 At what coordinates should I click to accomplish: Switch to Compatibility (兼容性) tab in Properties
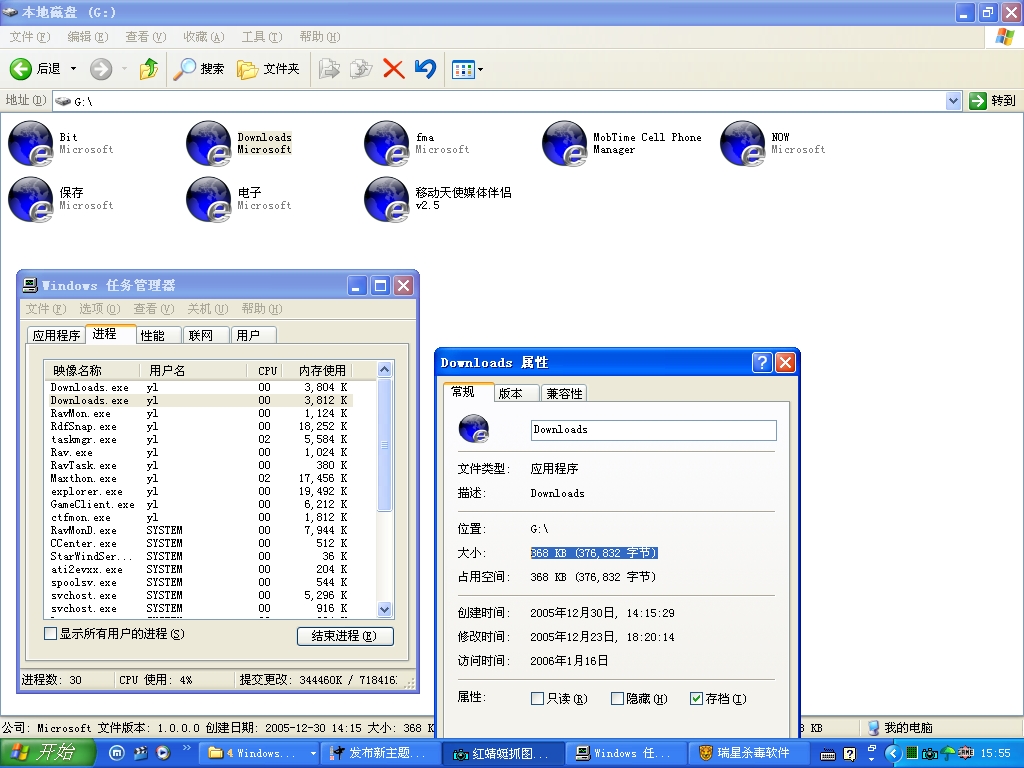[564, 393]
